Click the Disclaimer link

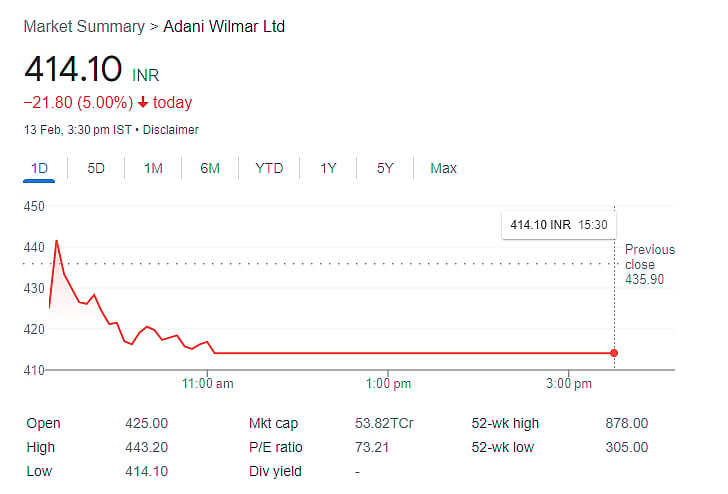pyautogui.click(x=170, y=130)
